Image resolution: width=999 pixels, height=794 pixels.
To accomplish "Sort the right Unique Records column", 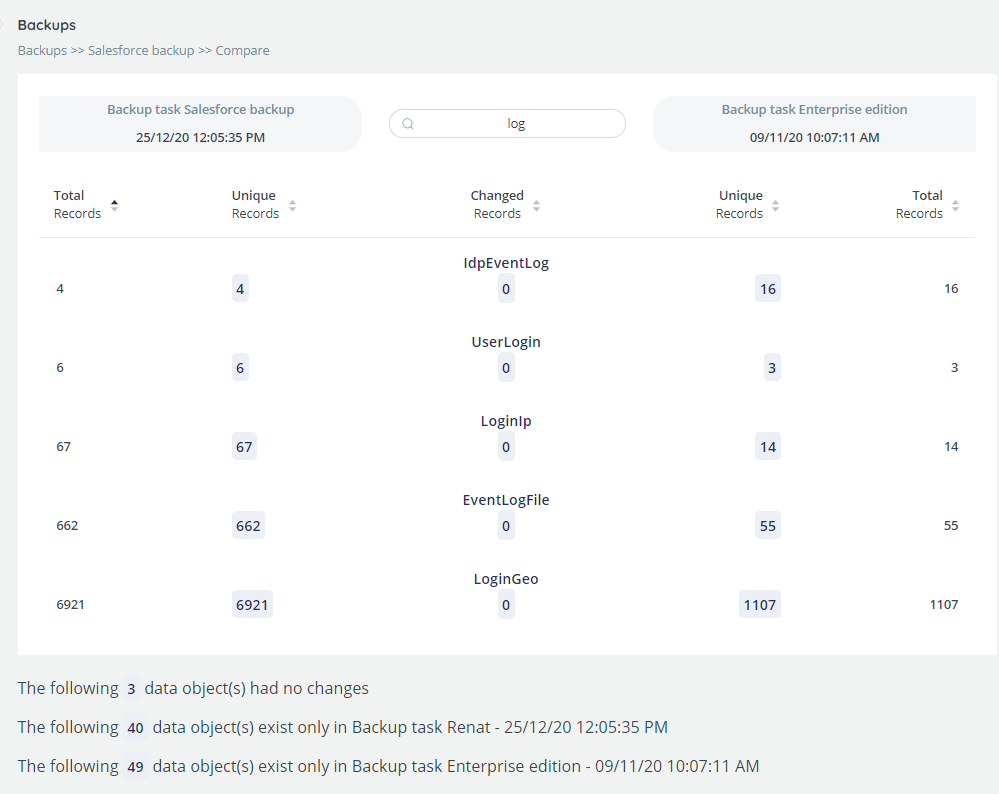I will click(775, 205).
